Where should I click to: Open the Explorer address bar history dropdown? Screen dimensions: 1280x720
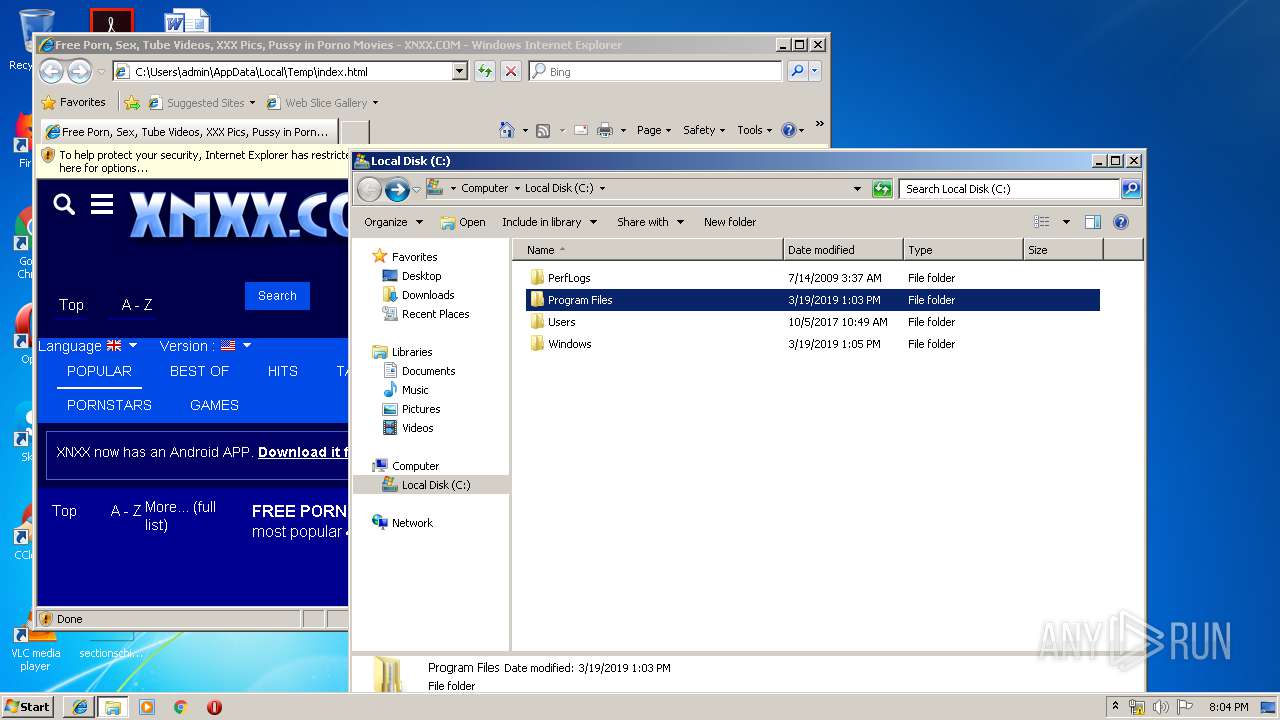857,188
